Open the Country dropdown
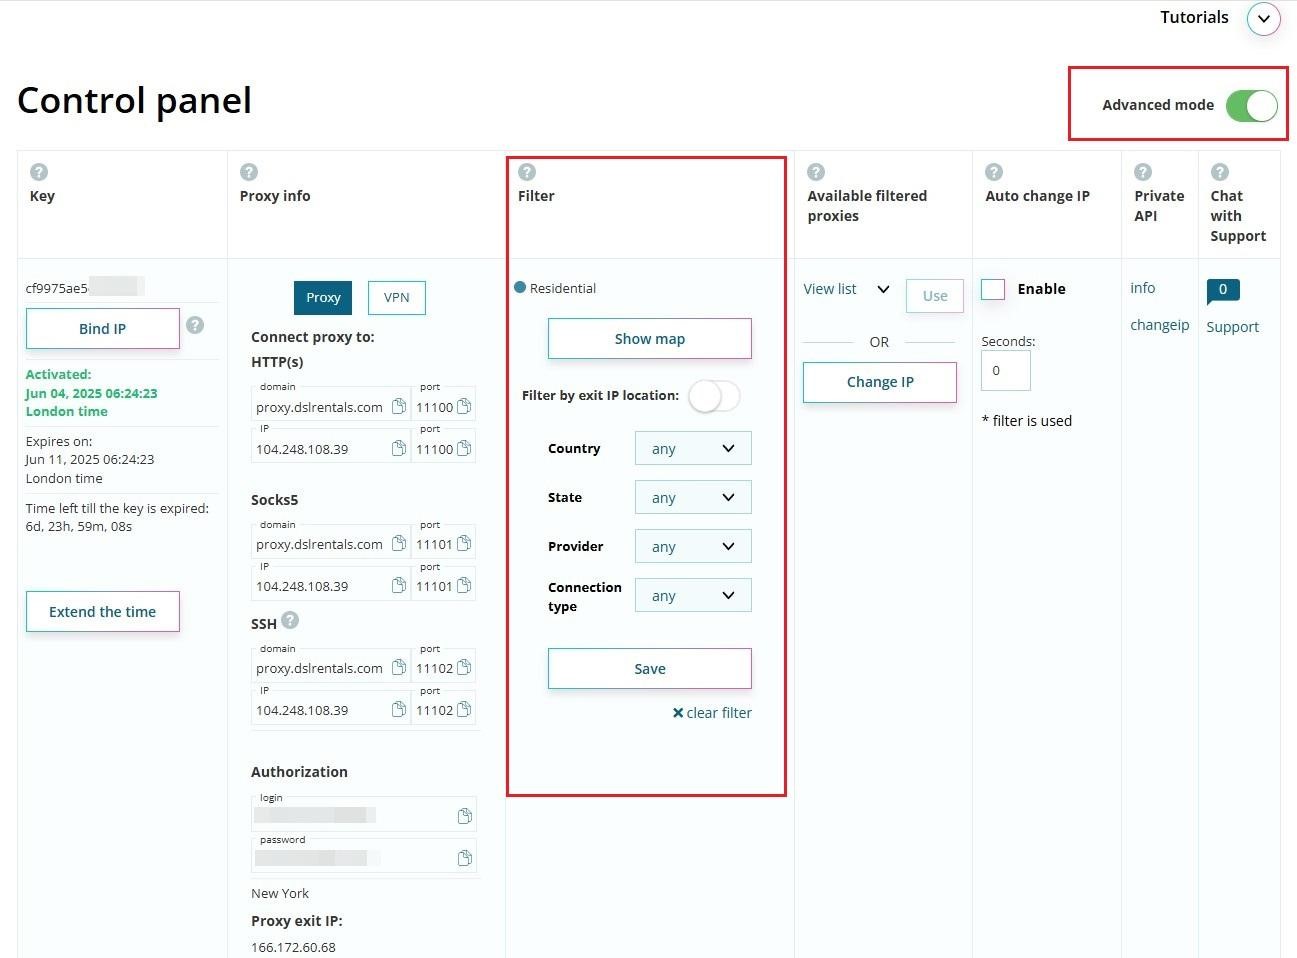This screenshot has width=1297, height=958. (692, 449)
